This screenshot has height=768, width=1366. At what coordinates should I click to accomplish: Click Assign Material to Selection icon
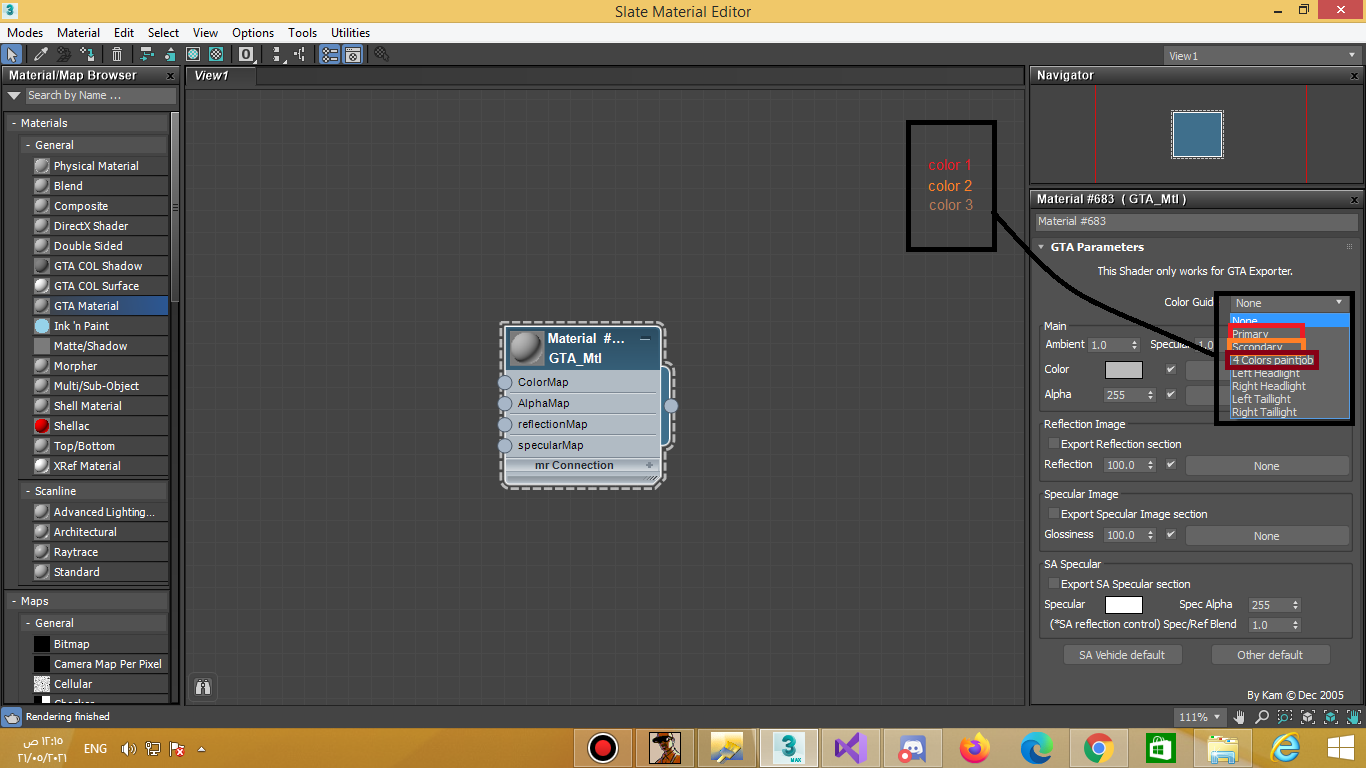pos(88,55)
